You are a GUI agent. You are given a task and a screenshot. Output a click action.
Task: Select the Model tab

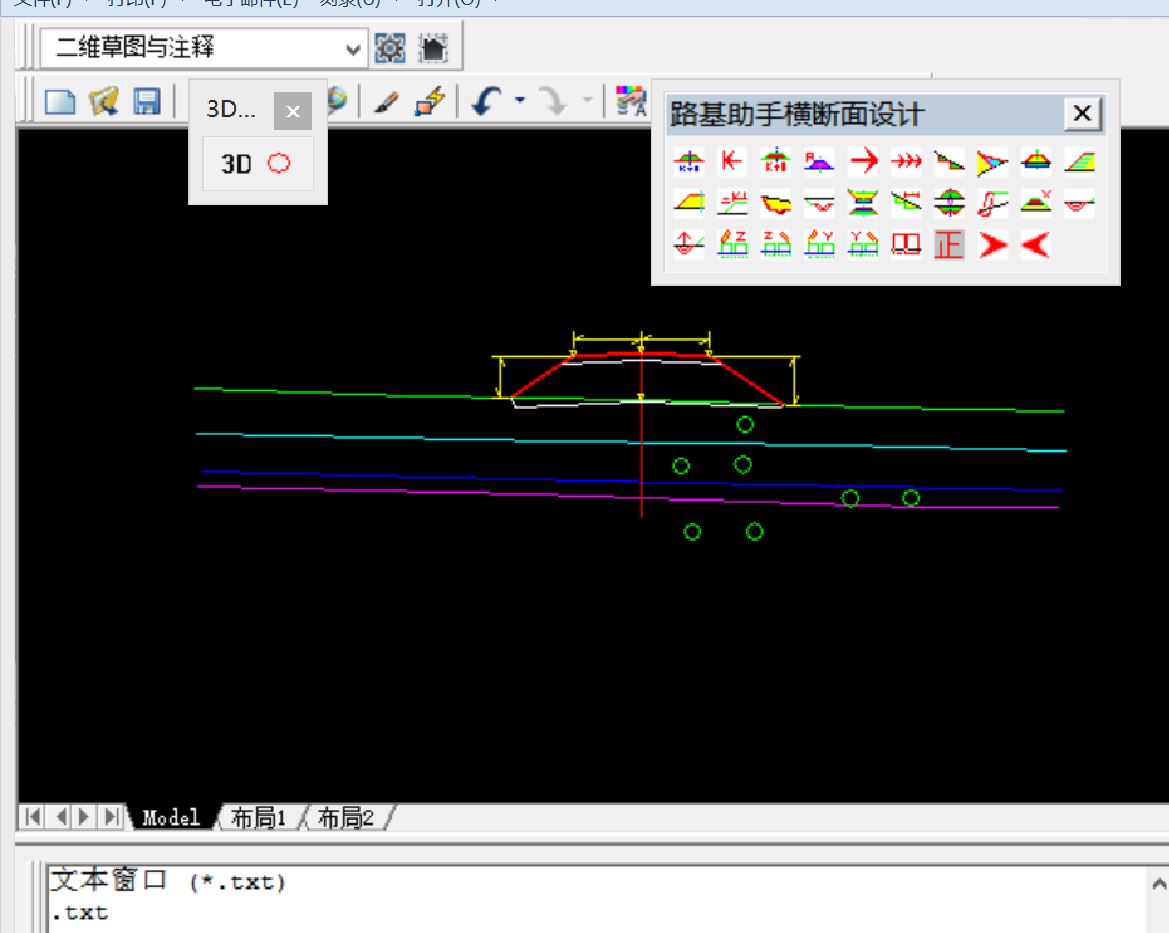170,818
